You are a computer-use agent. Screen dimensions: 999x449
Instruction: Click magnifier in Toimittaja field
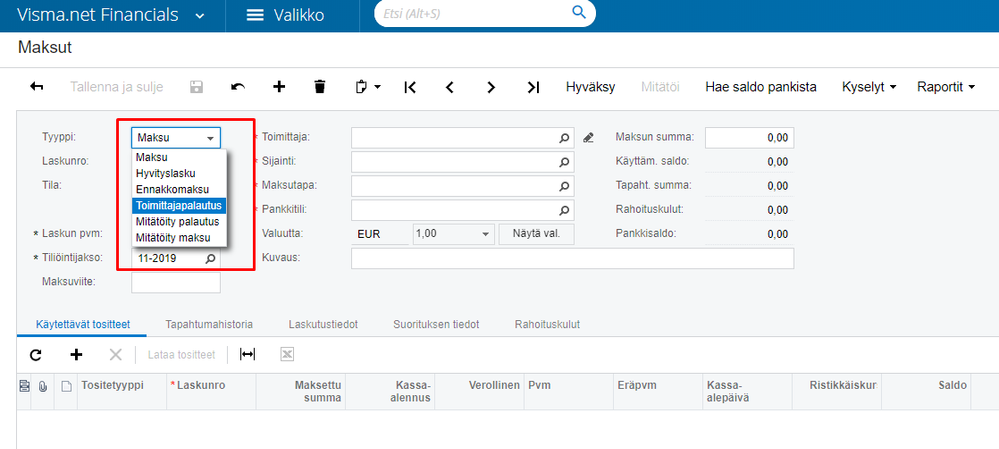pos(564,138)
